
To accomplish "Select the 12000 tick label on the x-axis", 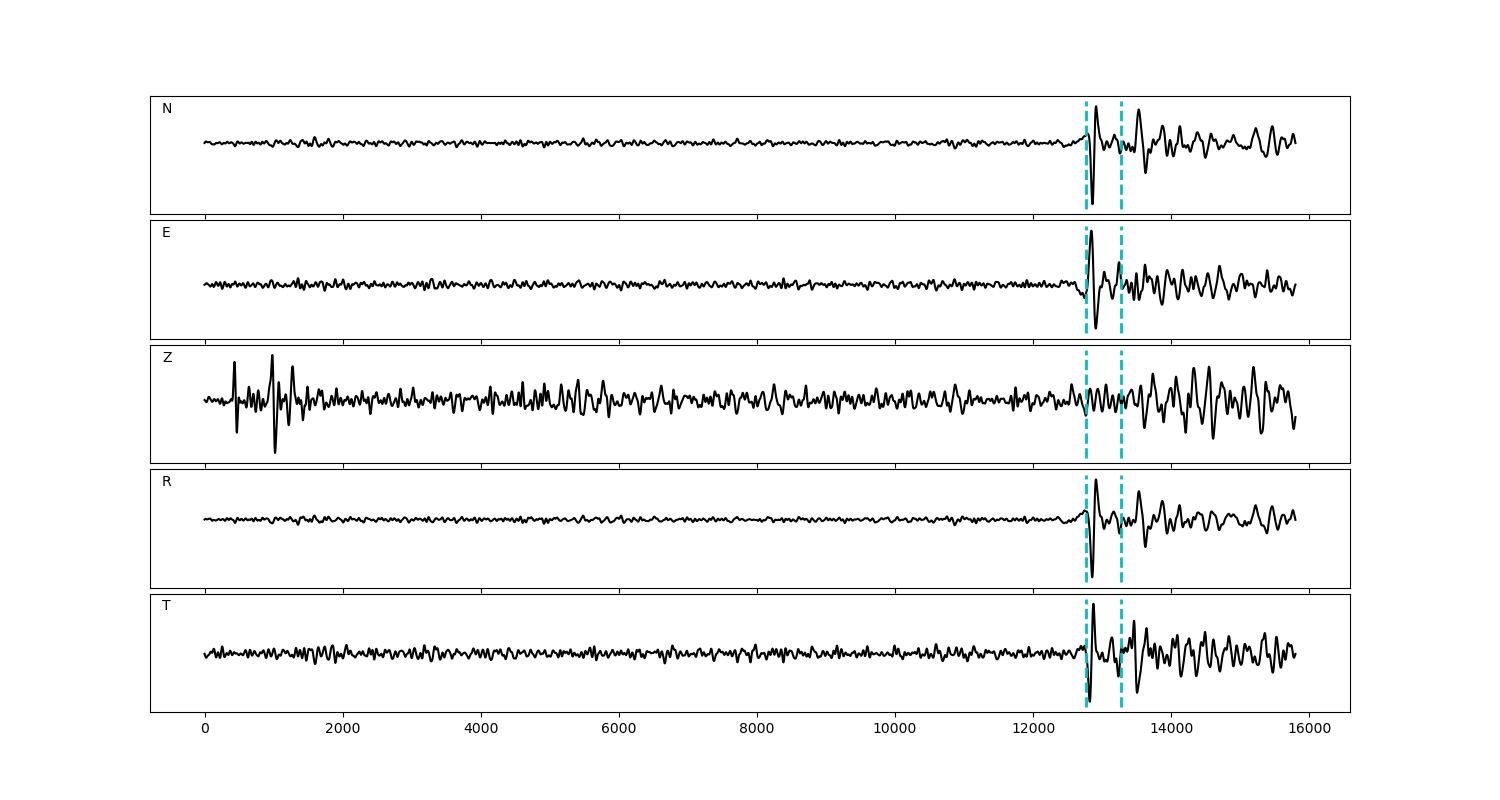I will tap(1033, 729).
